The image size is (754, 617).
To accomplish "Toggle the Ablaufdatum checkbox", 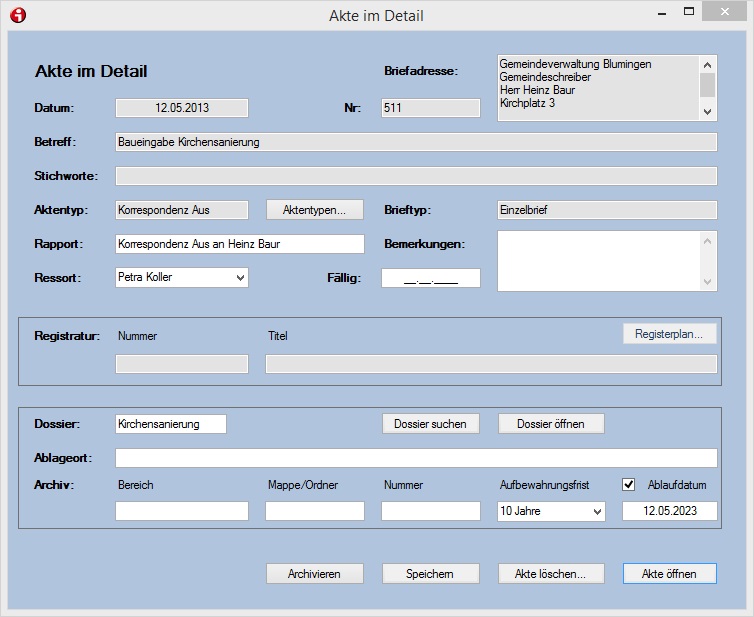I will 629,485.
